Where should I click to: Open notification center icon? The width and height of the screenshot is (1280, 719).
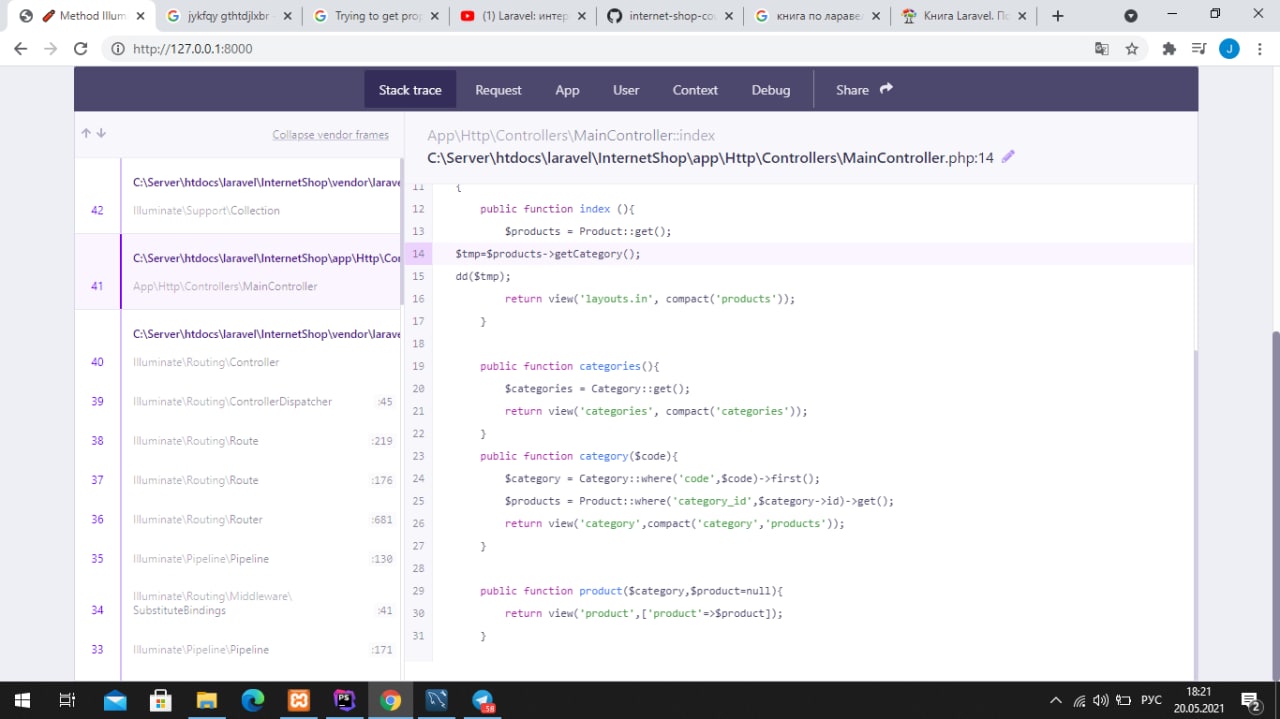1251,700
